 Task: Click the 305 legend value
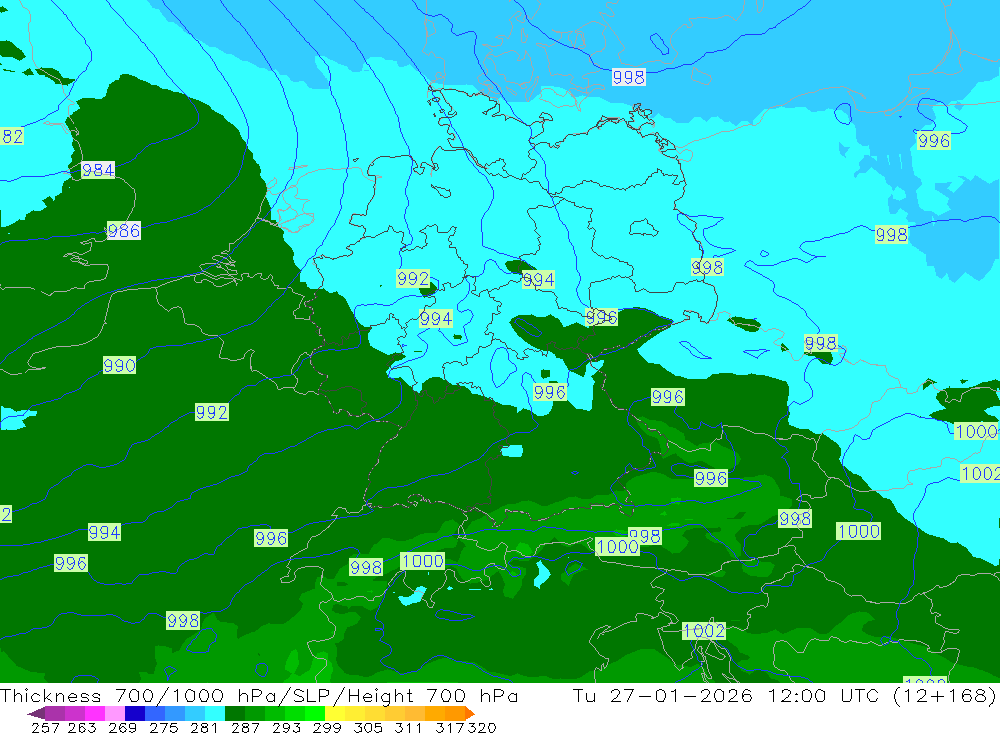[x=368, y=727]
